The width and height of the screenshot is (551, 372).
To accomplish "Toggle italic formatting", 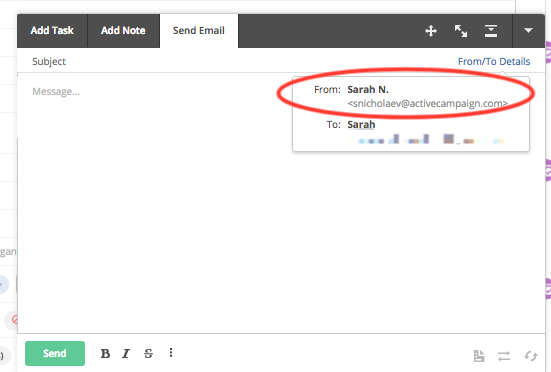I will tap(126, 354).
